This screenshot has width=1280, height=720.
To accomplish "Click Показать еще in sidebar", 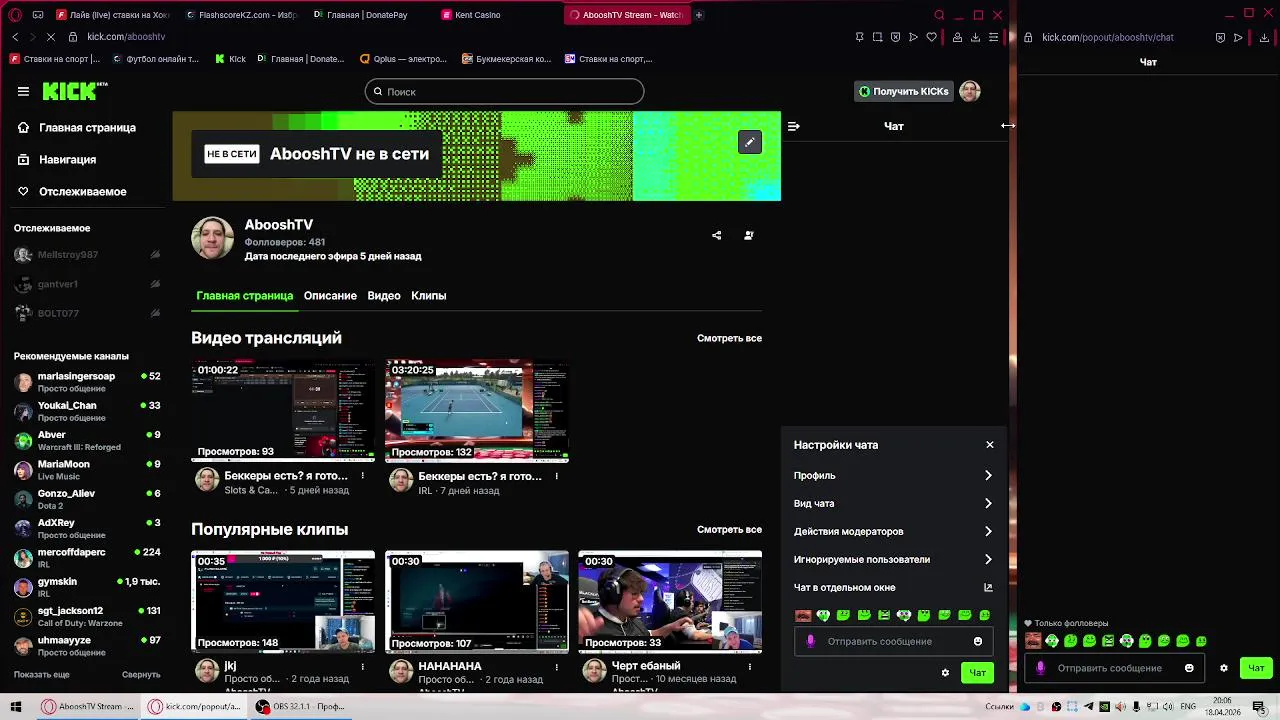I will pyautogui.click(x=42, y=675).
